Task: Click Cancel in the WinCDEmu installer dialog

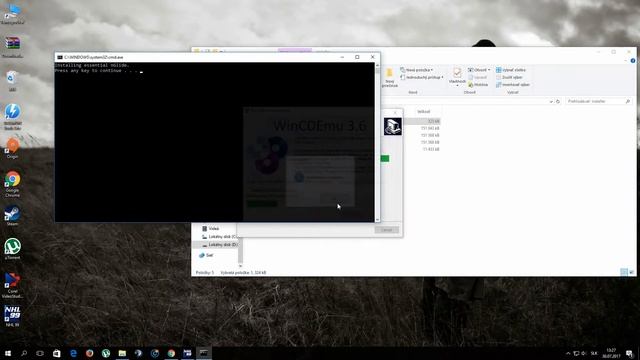Action: [386, 230]
